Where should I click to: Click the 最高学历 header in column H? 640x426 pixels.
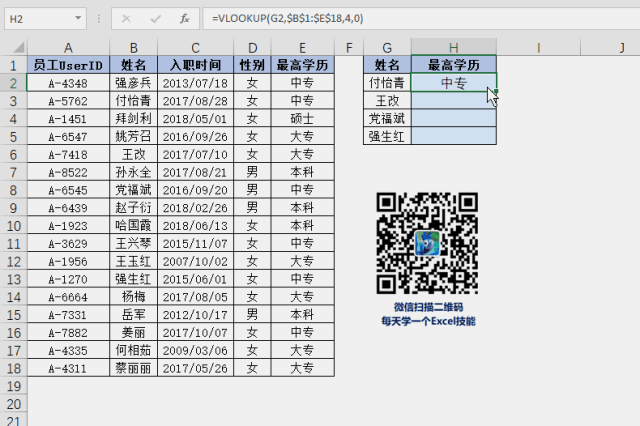454,65
